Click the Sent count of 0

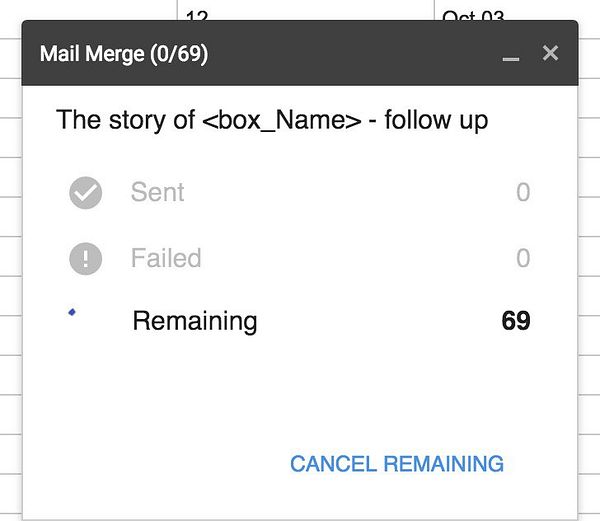522,192
